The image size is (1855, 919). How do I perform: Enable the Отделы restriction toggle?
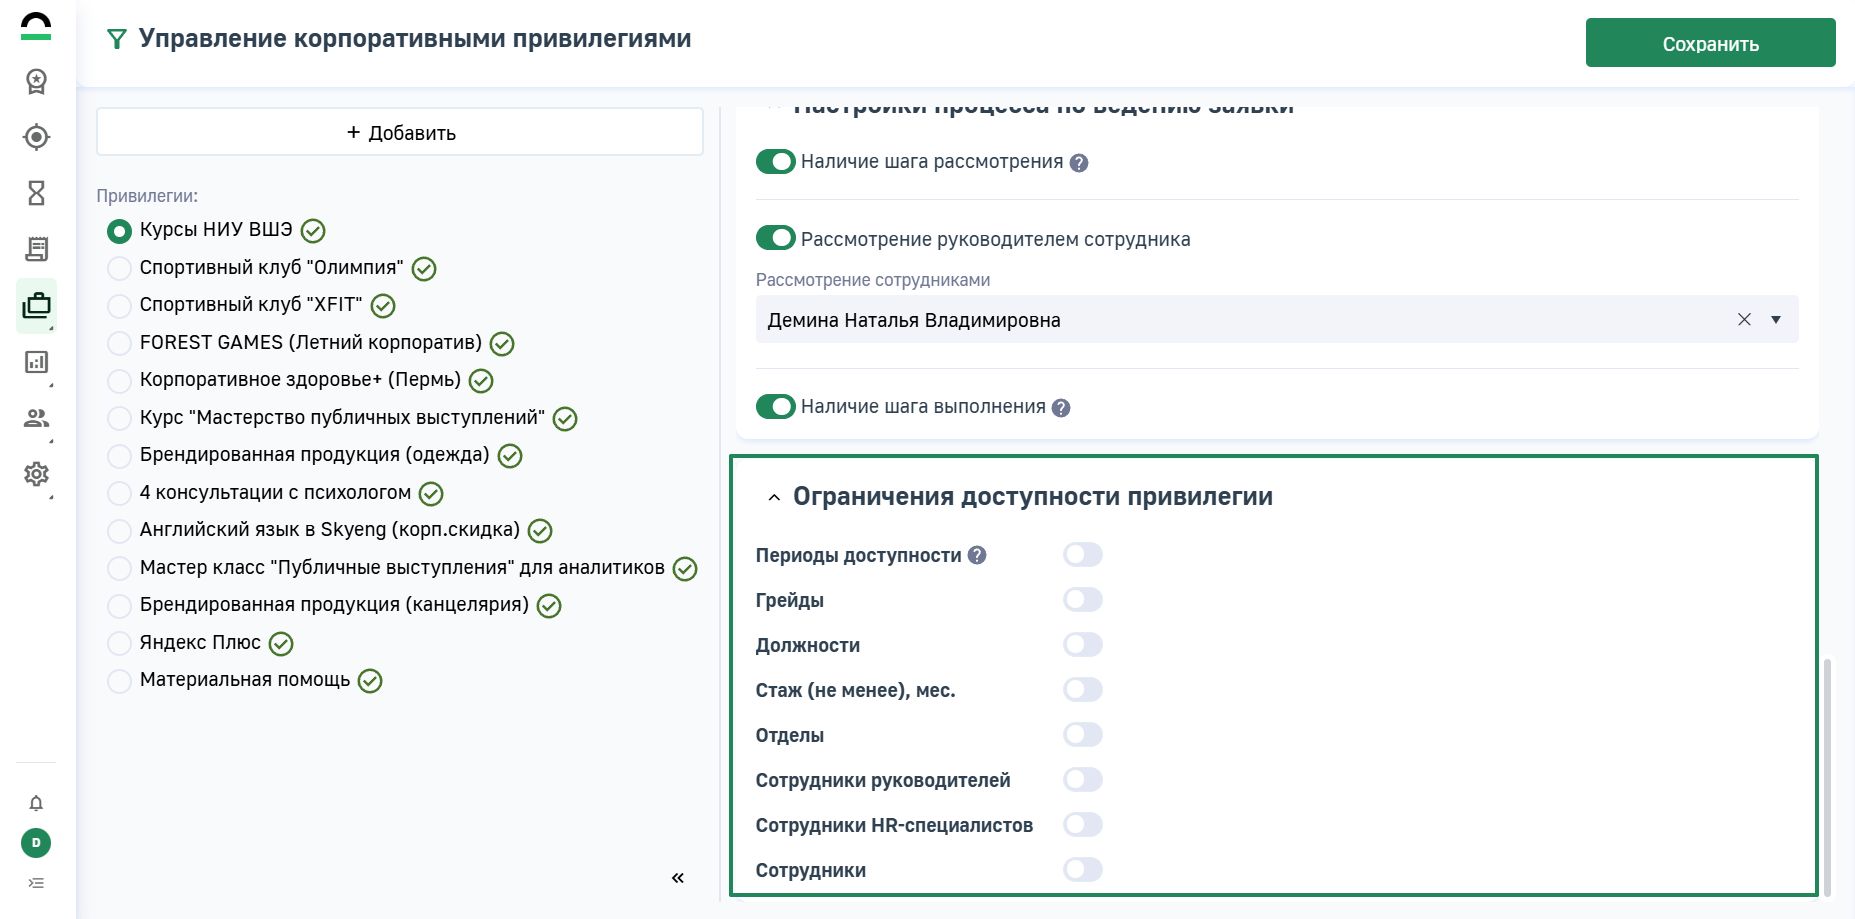[1082, 735]
